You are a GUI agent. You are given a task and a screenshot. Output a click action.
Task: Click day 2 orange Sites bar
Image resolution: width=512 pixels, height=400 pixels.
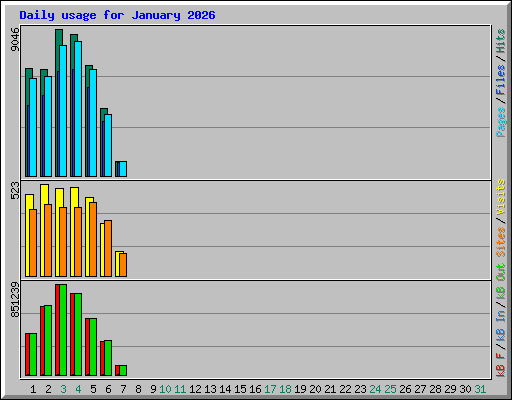48,240
